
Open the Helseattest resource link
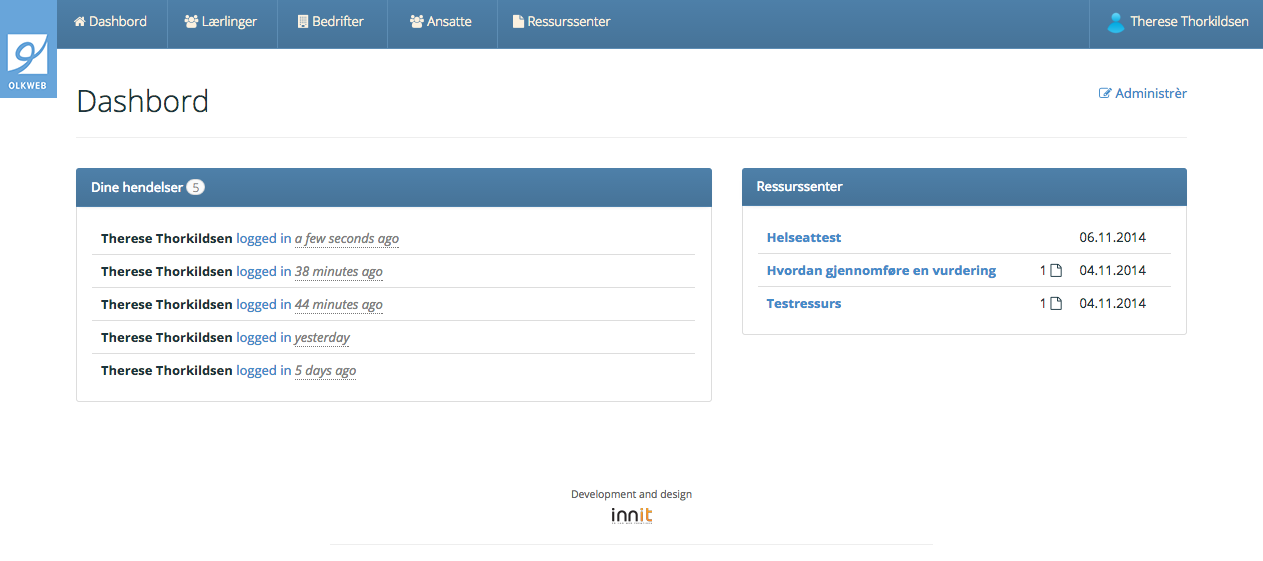(x=804, y=238)
